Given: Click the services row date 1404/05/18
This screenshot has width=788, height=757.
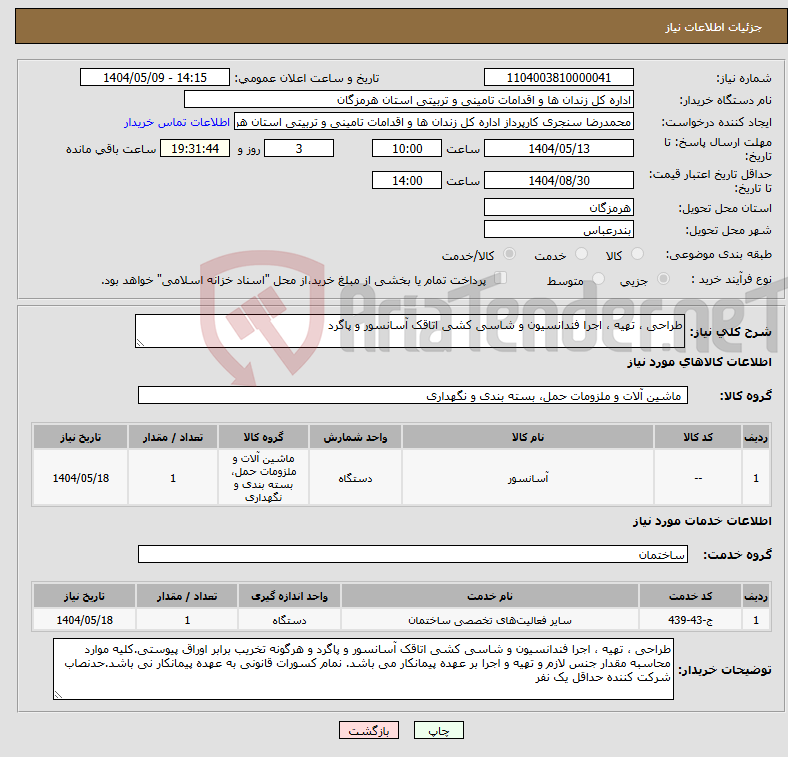Looking at the screenshot, I should [x=84, y=620].
